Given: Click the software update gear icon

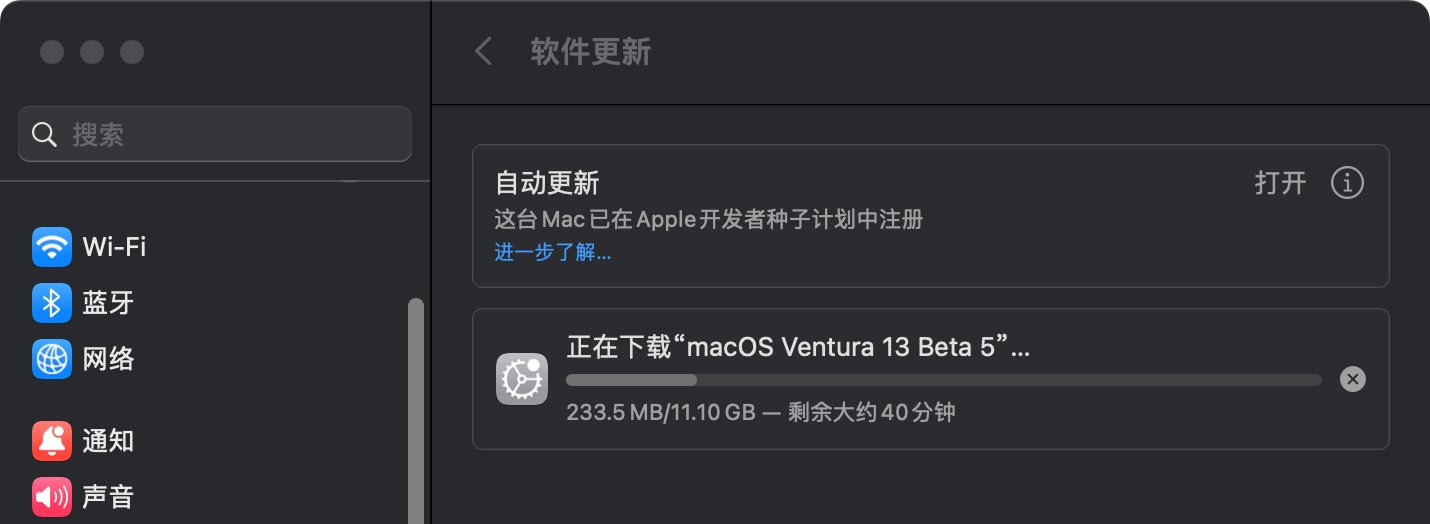Looking at the screenshot, I should point(522,379).
